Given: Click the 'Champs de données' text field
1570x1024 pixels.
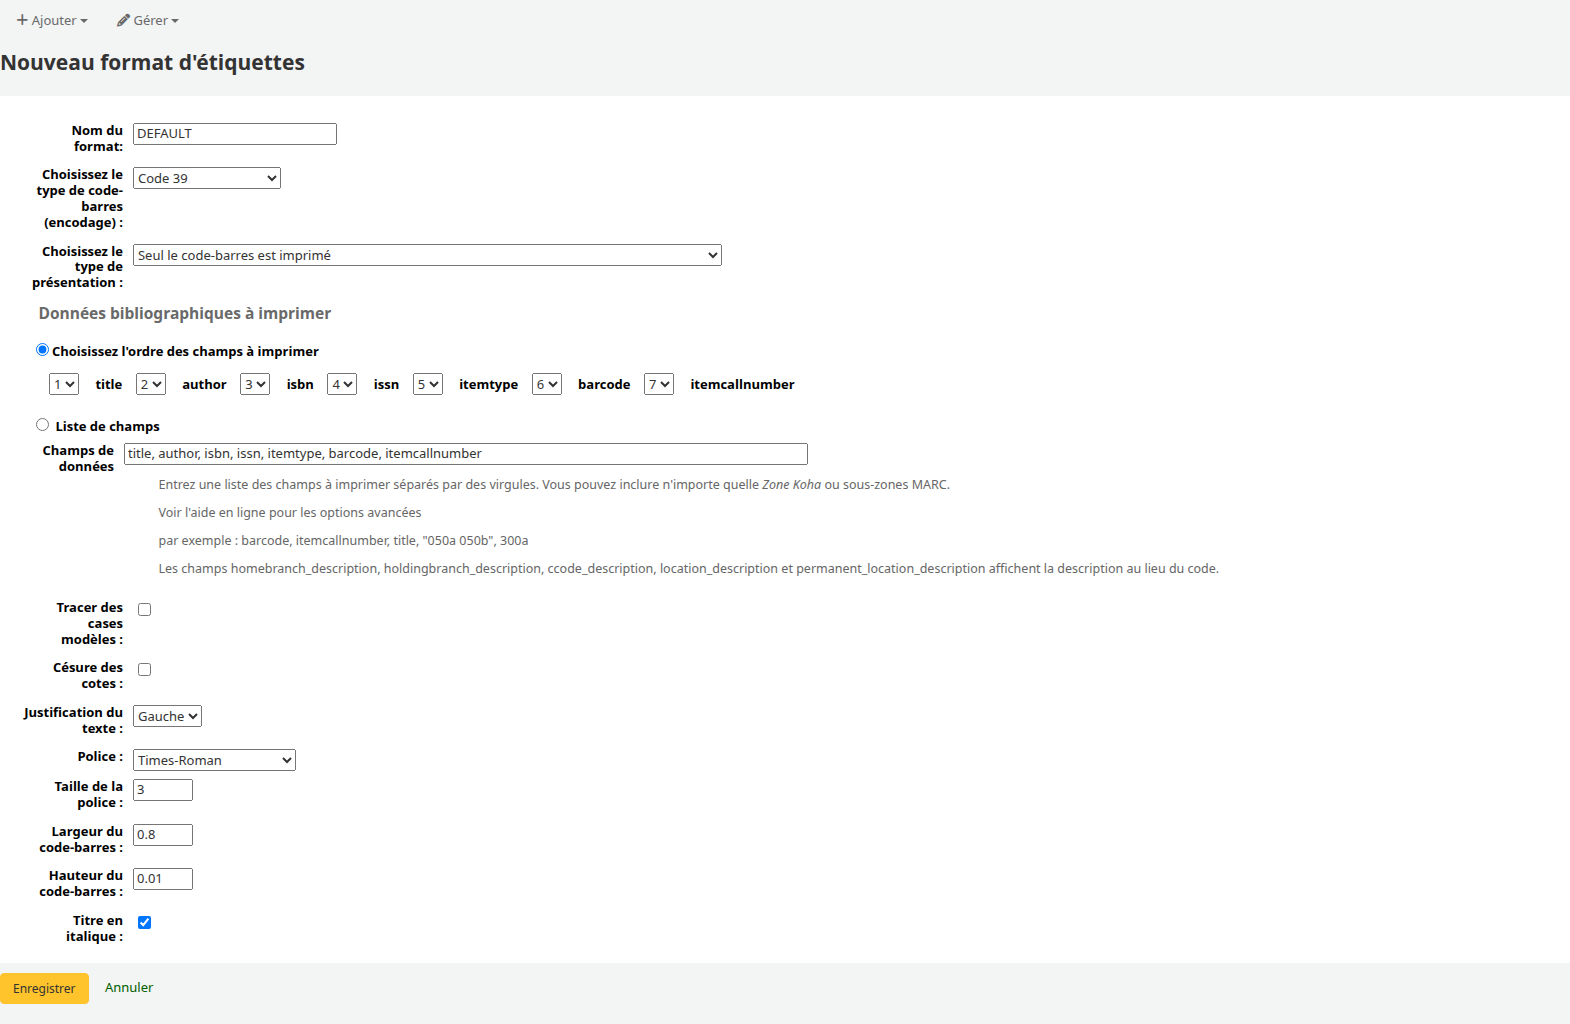Looking at the screenshot, I should point(466,454).
